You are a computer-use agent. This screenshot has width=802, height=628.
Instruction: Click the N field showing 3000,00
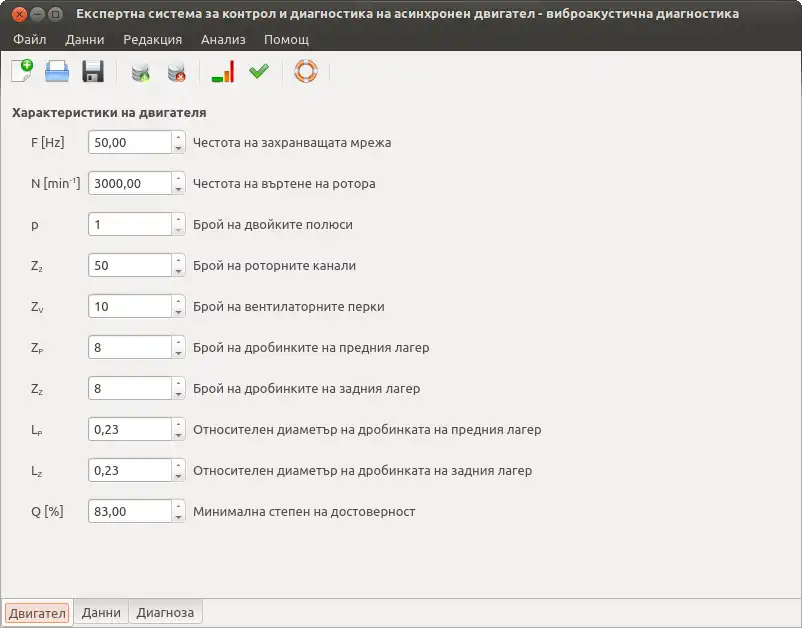(x=130, y=183)
